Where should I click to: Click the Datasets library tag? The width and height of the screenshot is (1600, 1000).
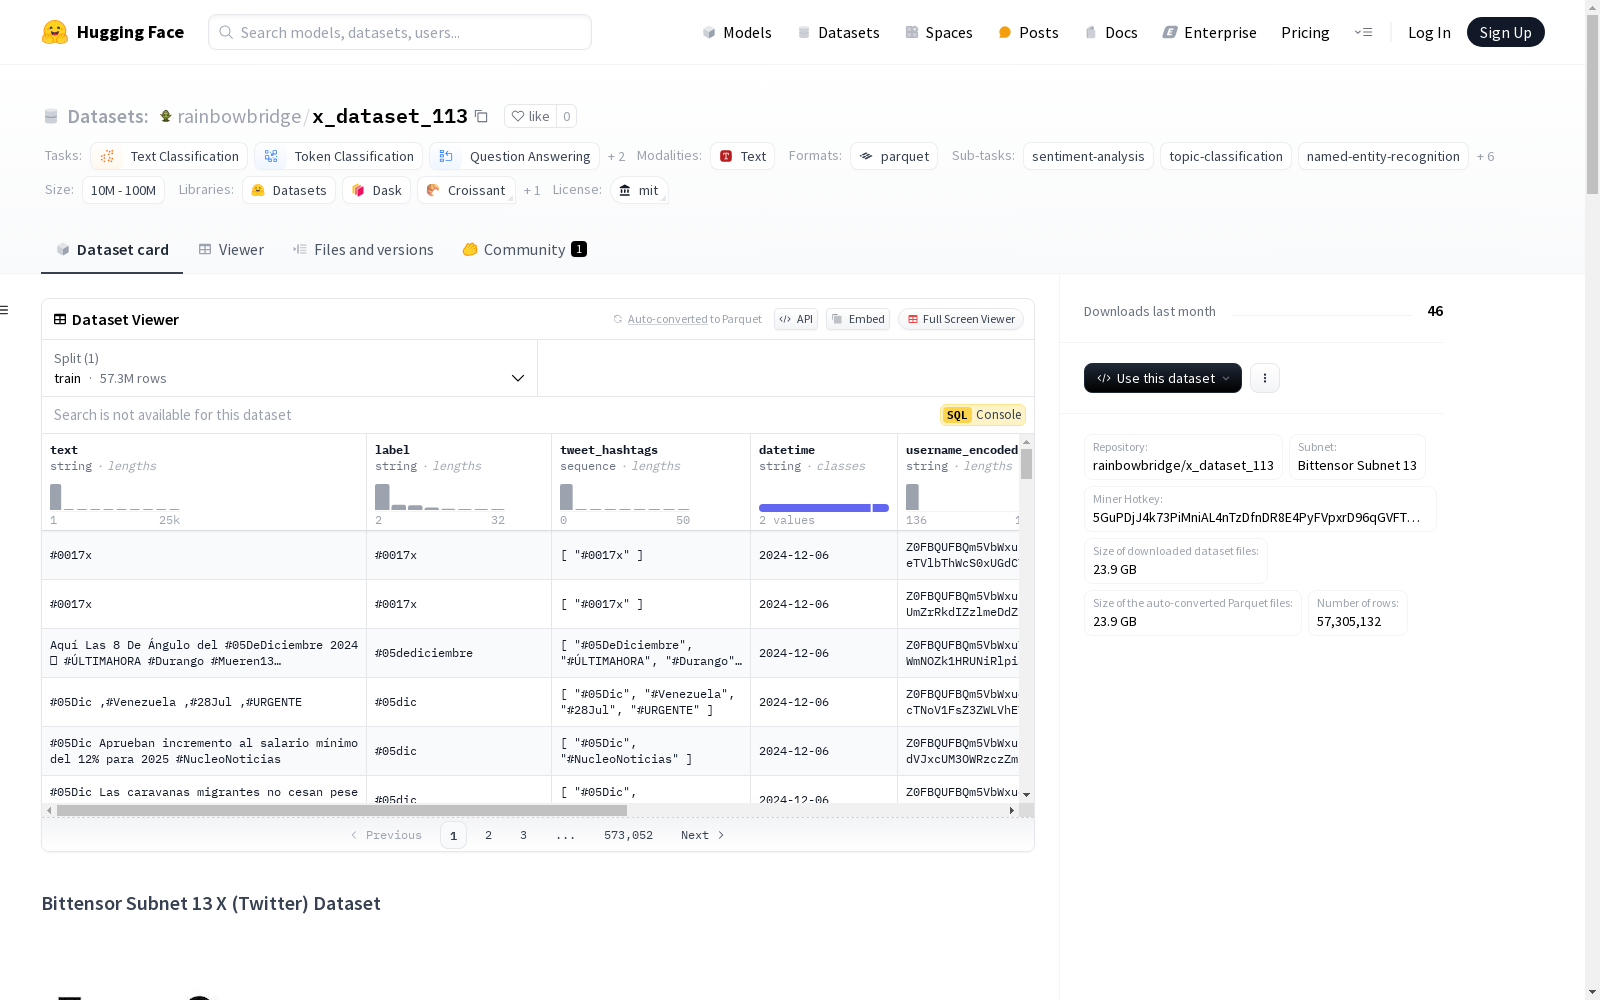click(x=289, y=191)
